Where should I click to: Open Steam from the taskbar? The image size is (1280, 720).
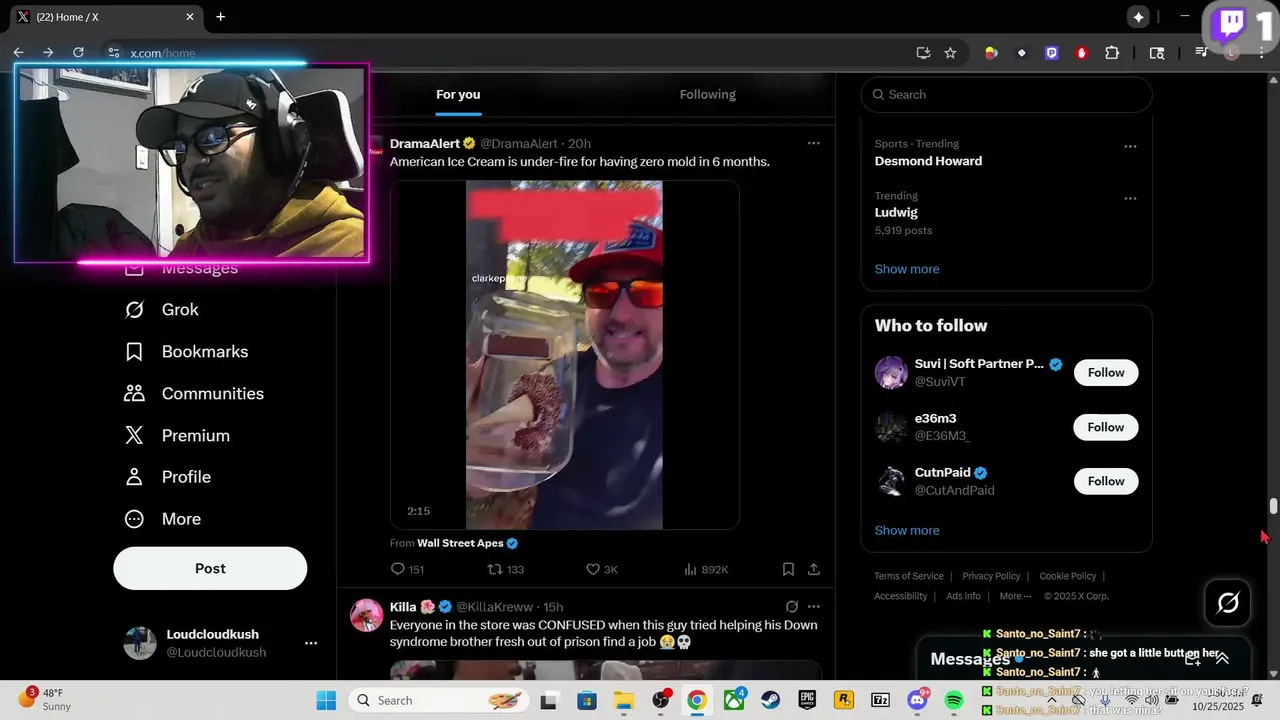(x=770, y=700)
